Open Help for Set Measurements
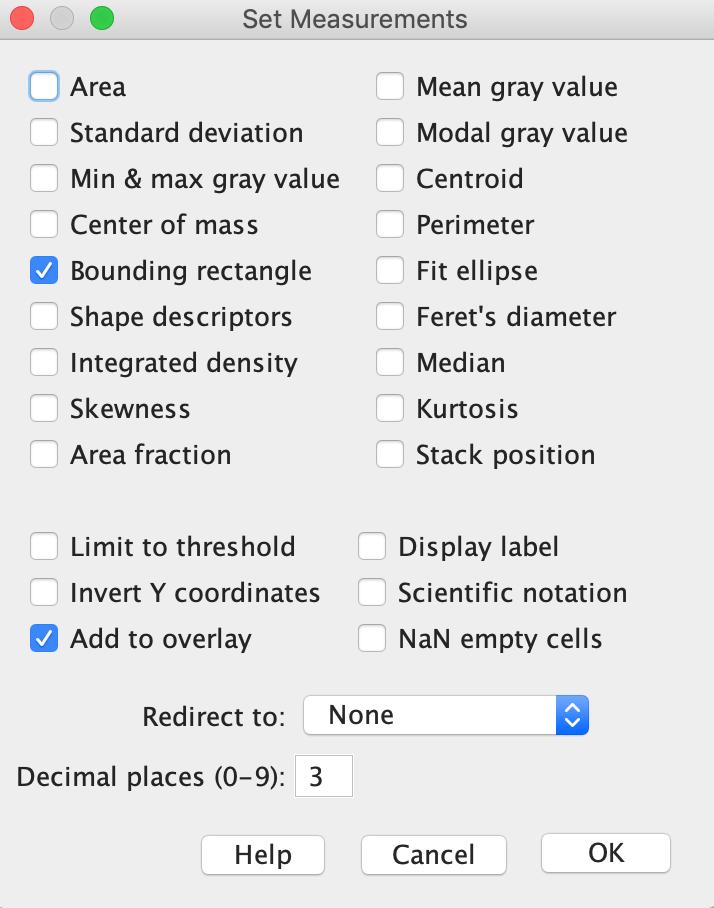This screenshot has width=714, height=908. coord(263,855)
